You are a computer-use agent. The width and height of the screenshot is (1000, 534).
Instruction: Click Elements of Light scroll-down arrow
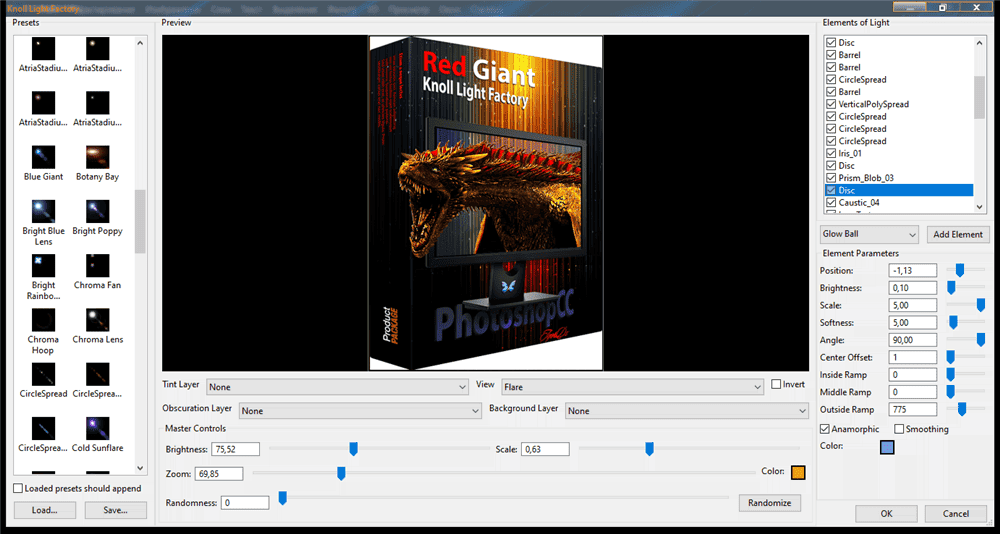980,206
